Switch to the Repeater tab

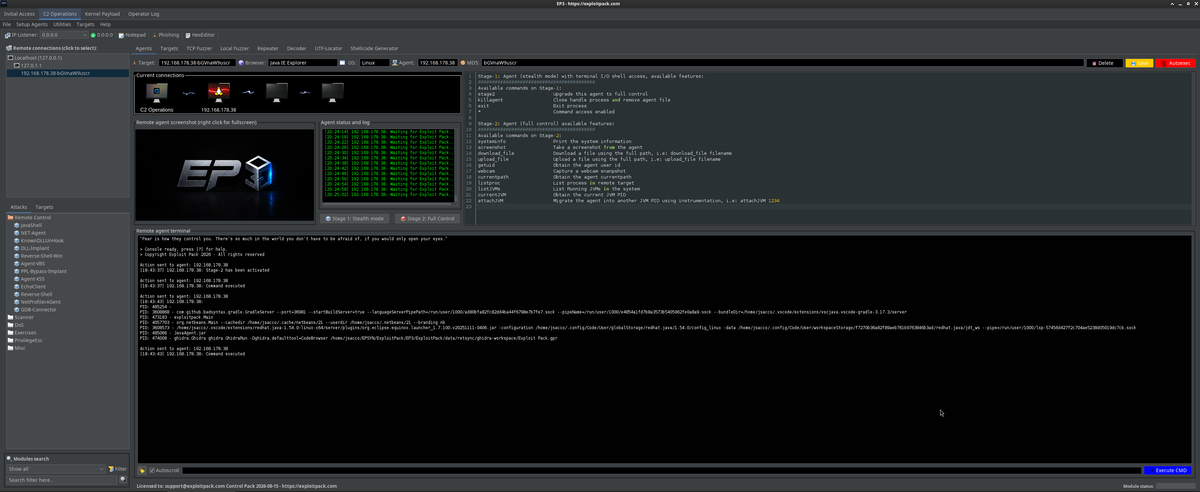[268, 48]
